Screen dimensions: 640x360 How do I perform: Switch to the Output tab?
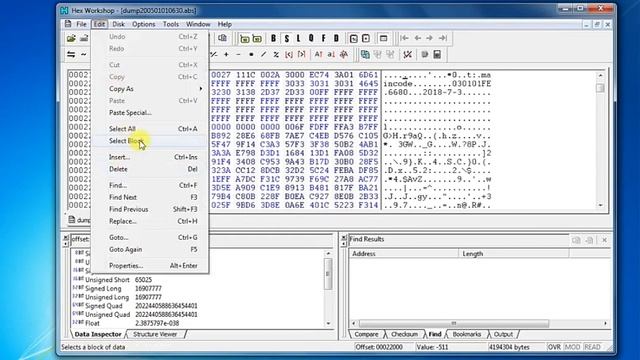click(503, 334)
